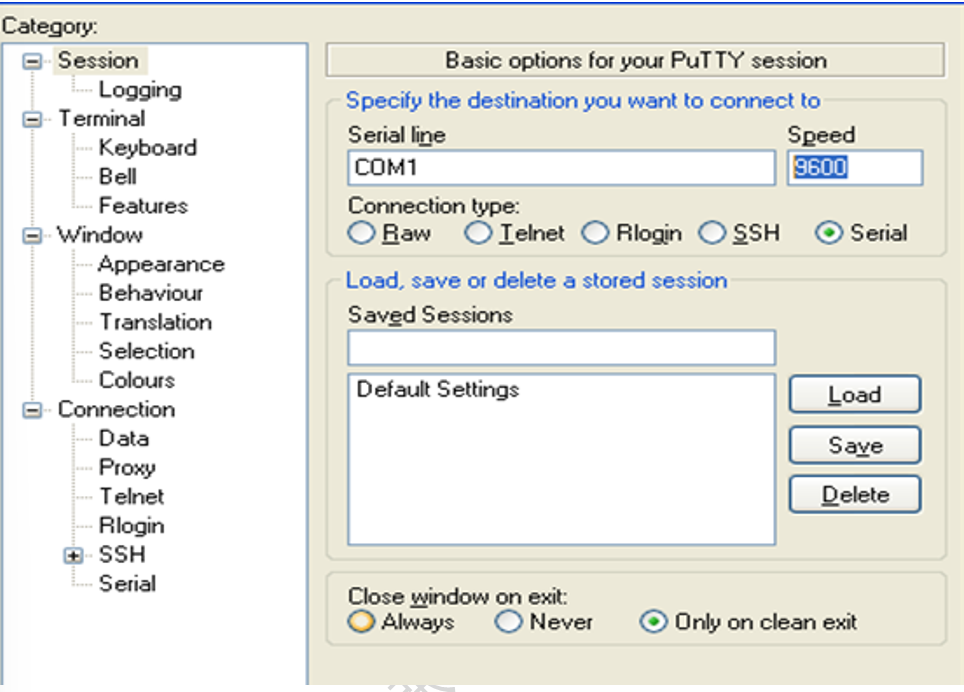Click the Load session button
The image size is (964, 692).
click(855, 394)
